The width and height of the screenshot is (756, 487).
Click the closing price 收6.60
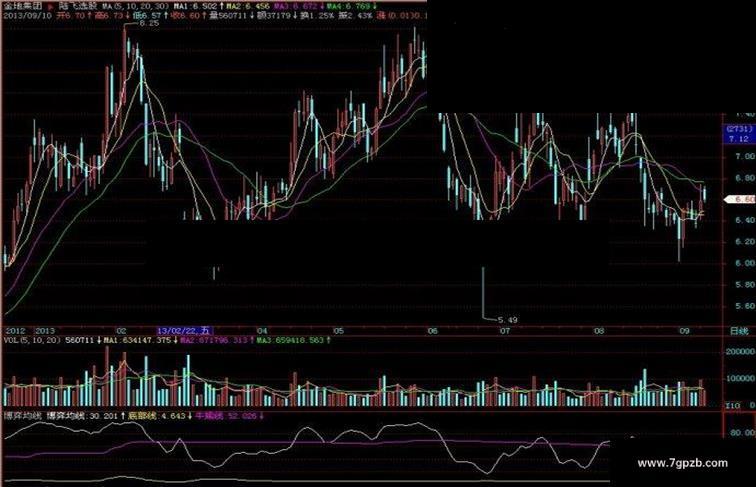coord(185,16)
